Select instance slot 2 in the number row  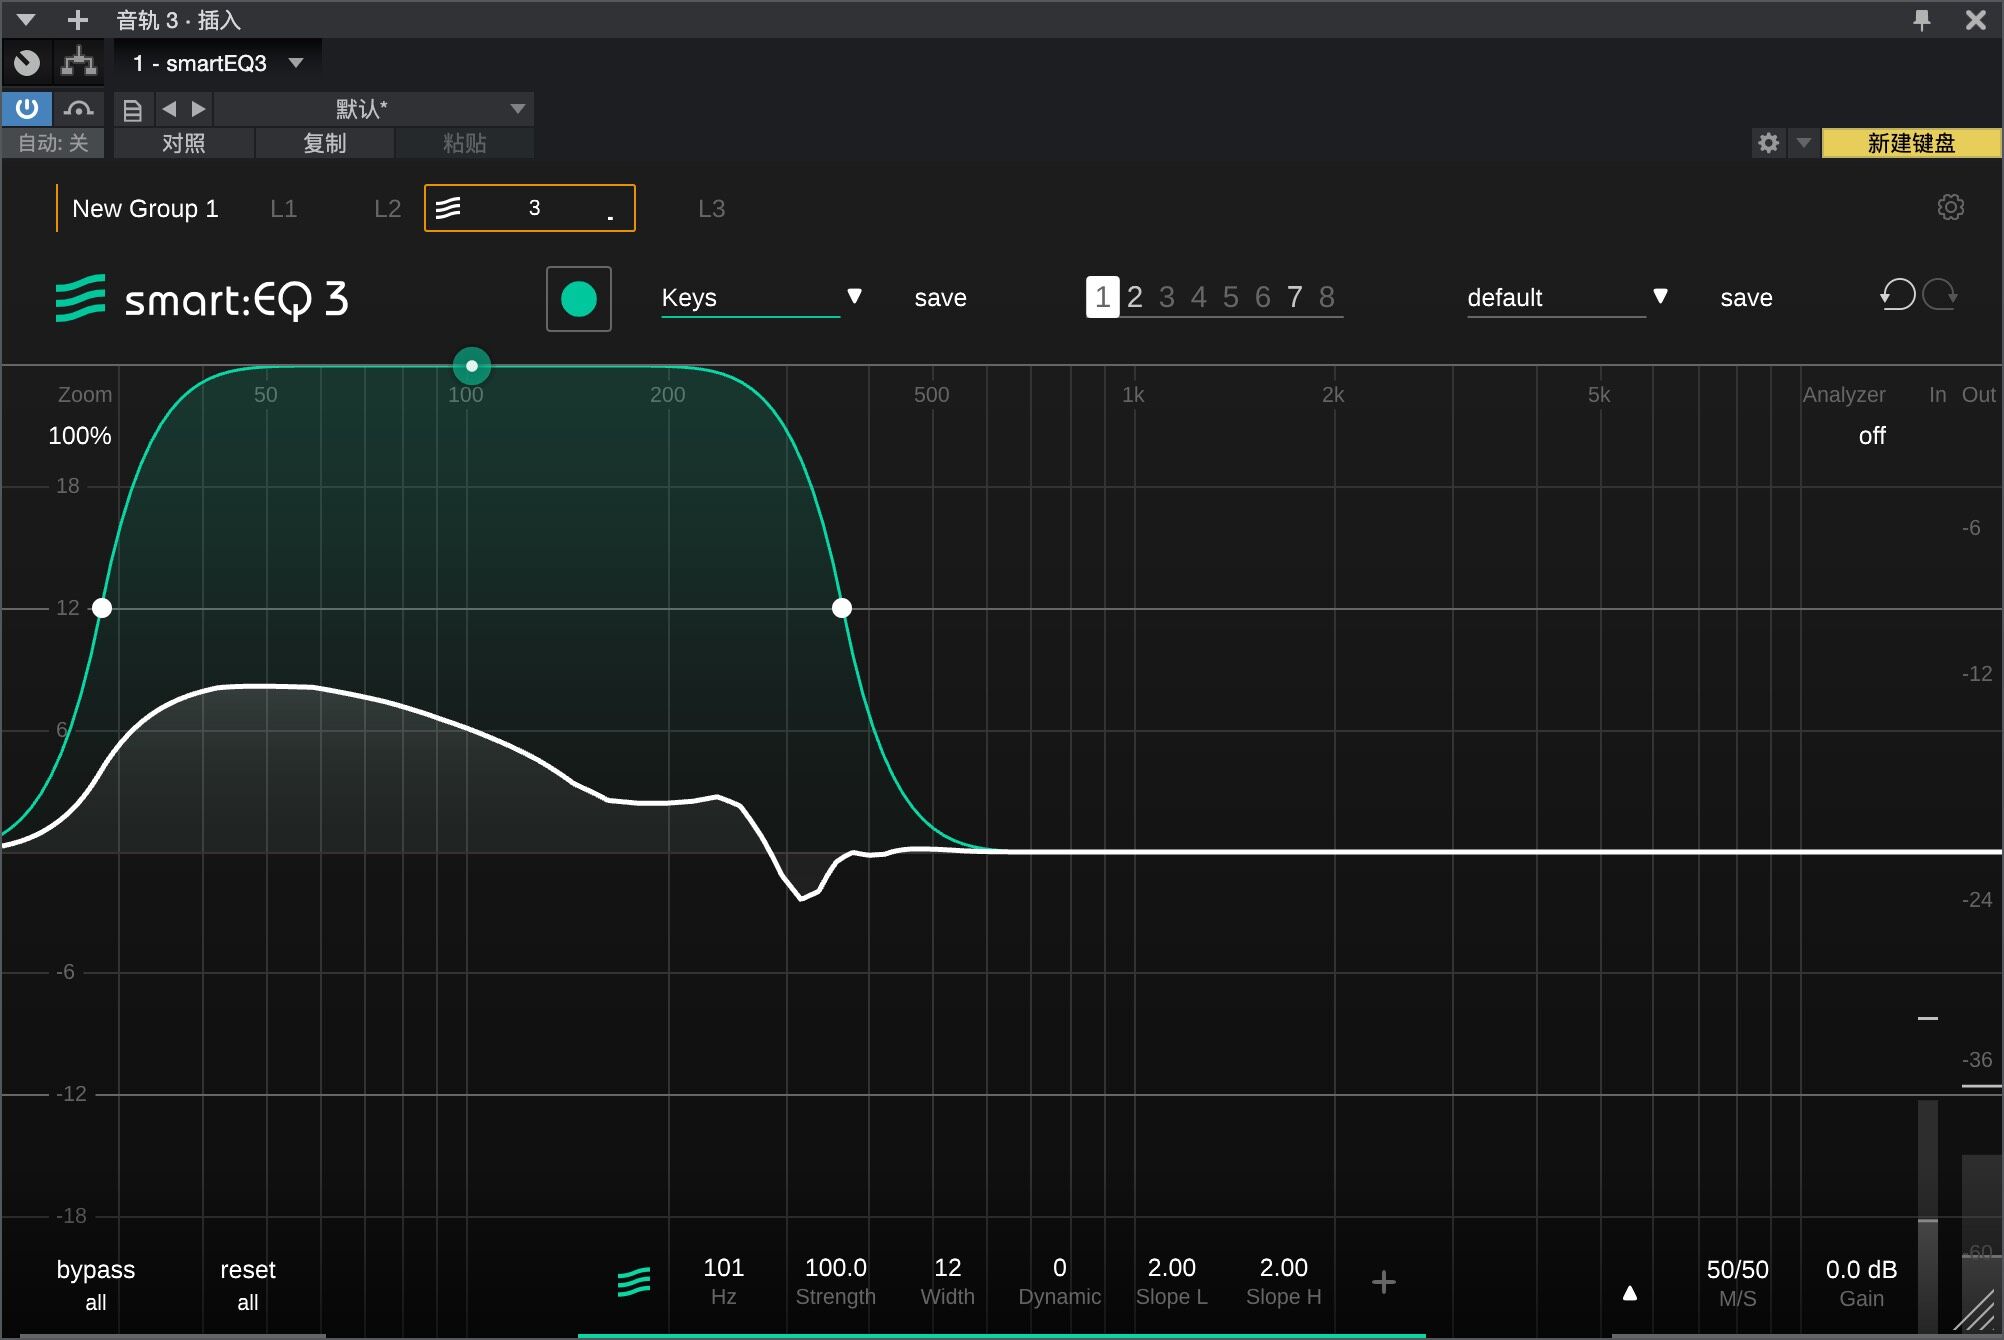point(1134,296)
